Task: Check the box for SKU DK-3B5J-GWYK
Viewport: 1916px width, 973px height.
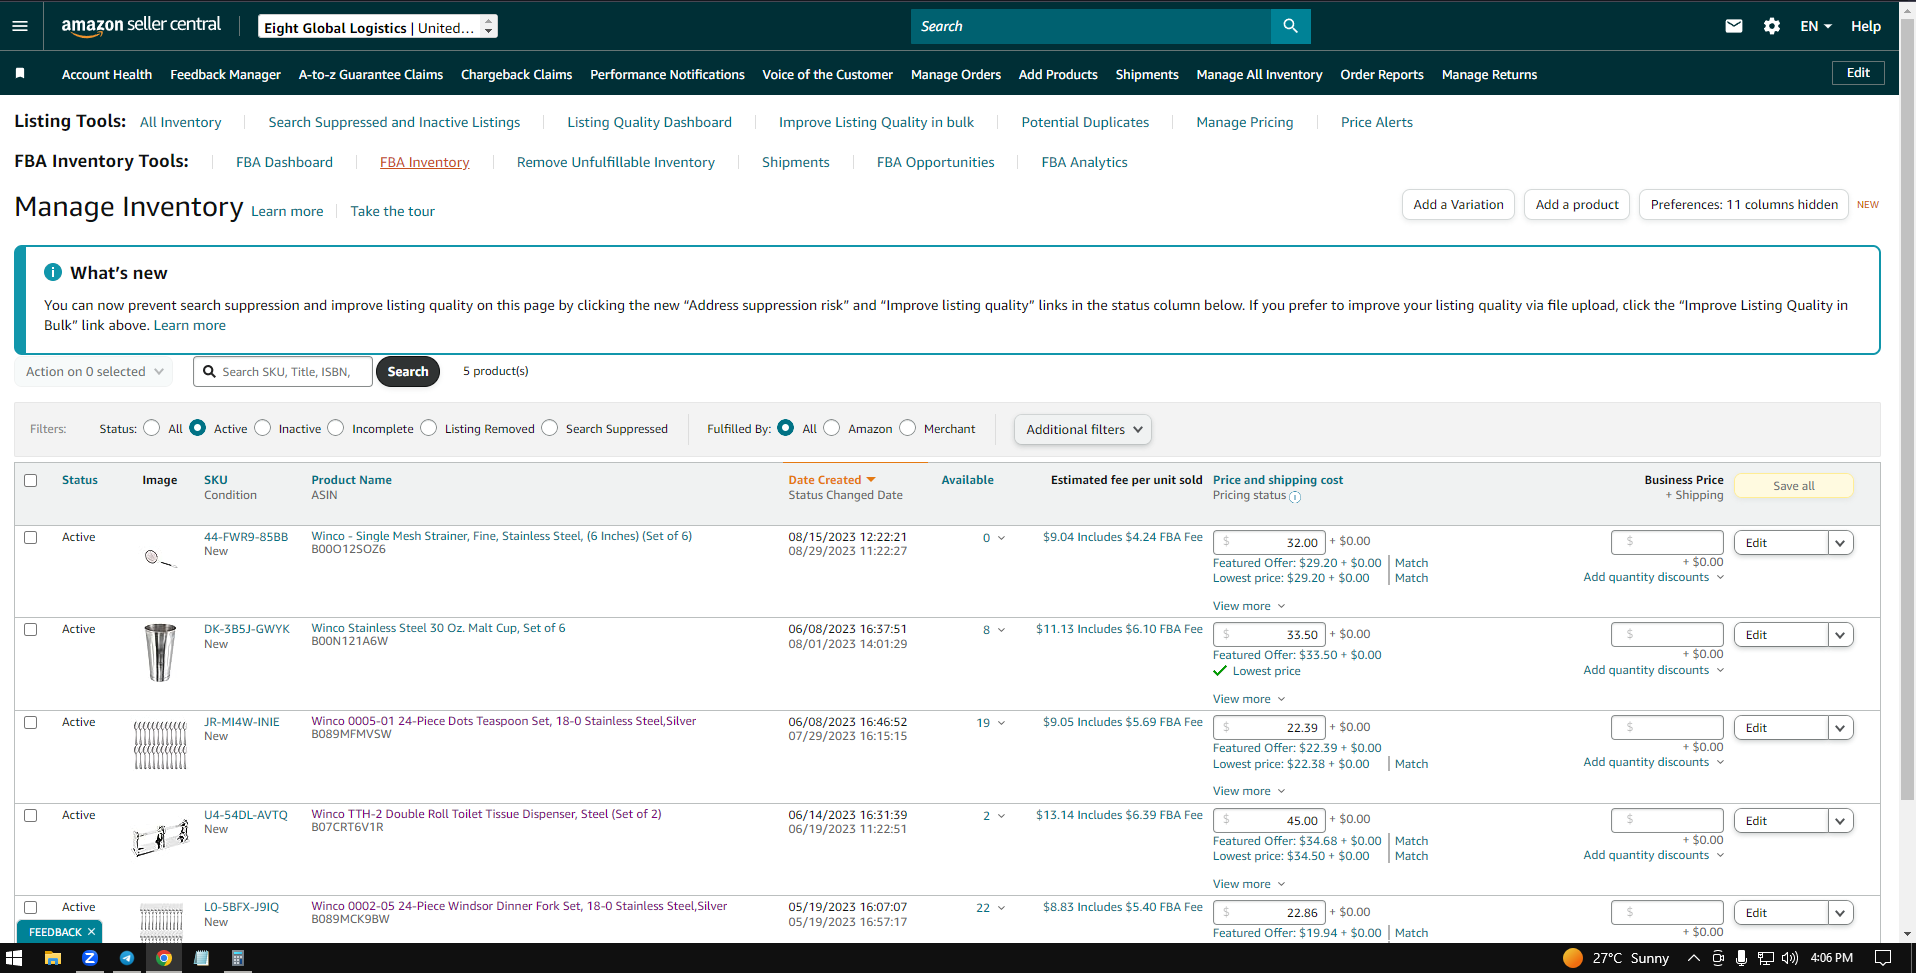Action: 31,629
